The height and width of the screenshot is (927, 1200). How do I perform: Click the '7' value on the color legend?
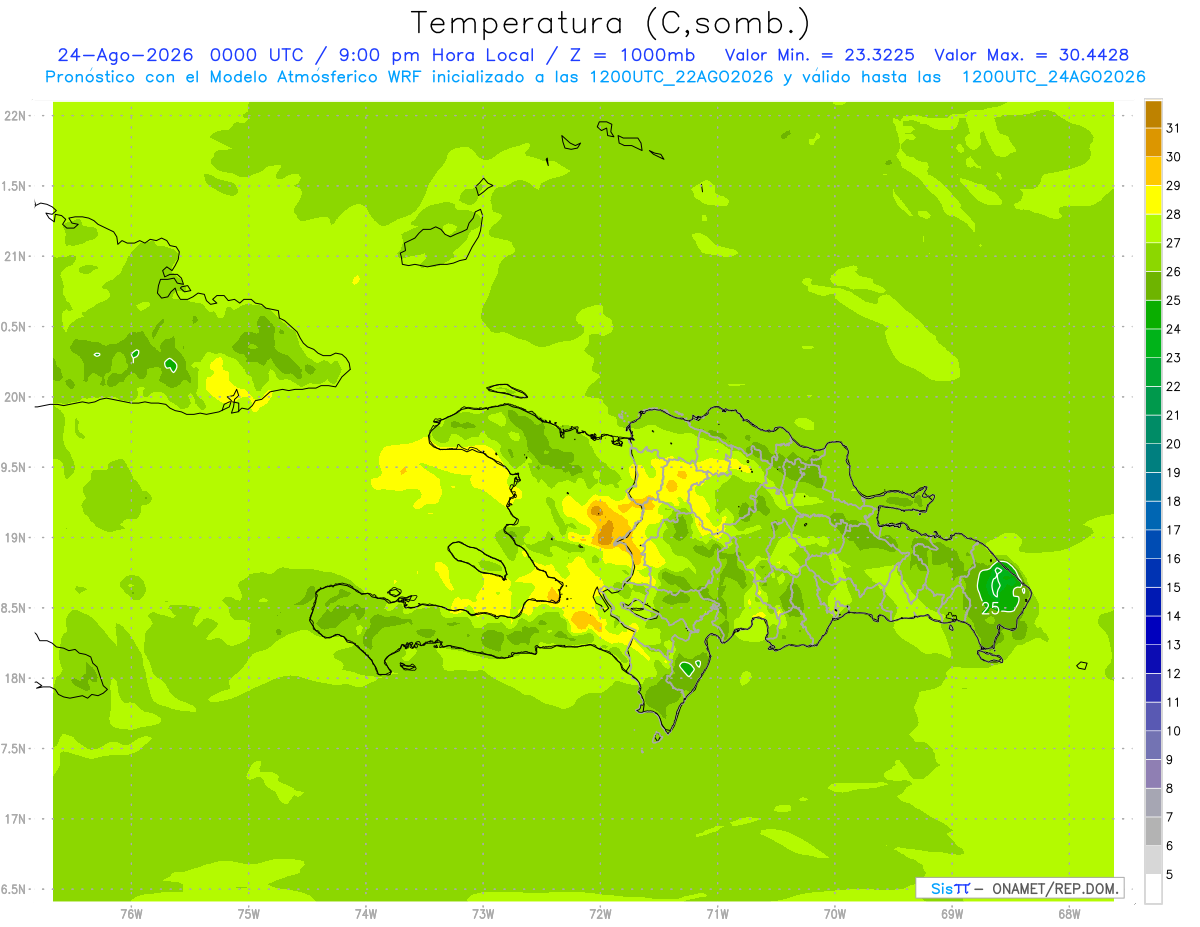(1170, 818)
